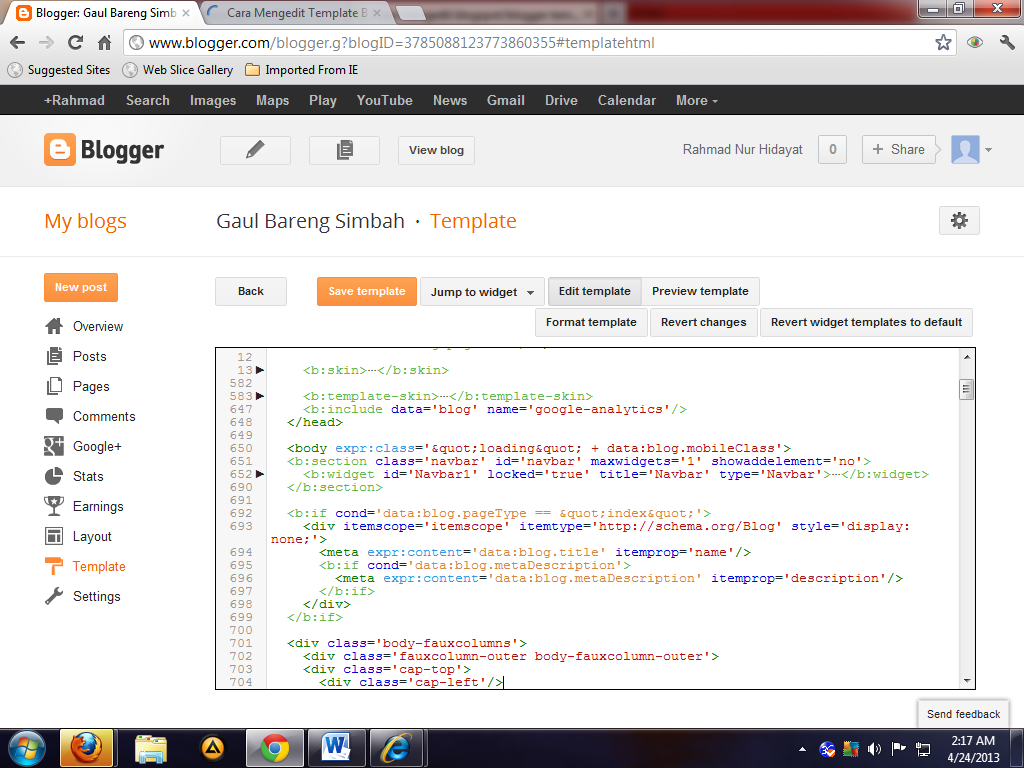Viewport: 1024px width, 768px height.
Task: Open the Jump to widget dropdown
Action: coord(482,292)
